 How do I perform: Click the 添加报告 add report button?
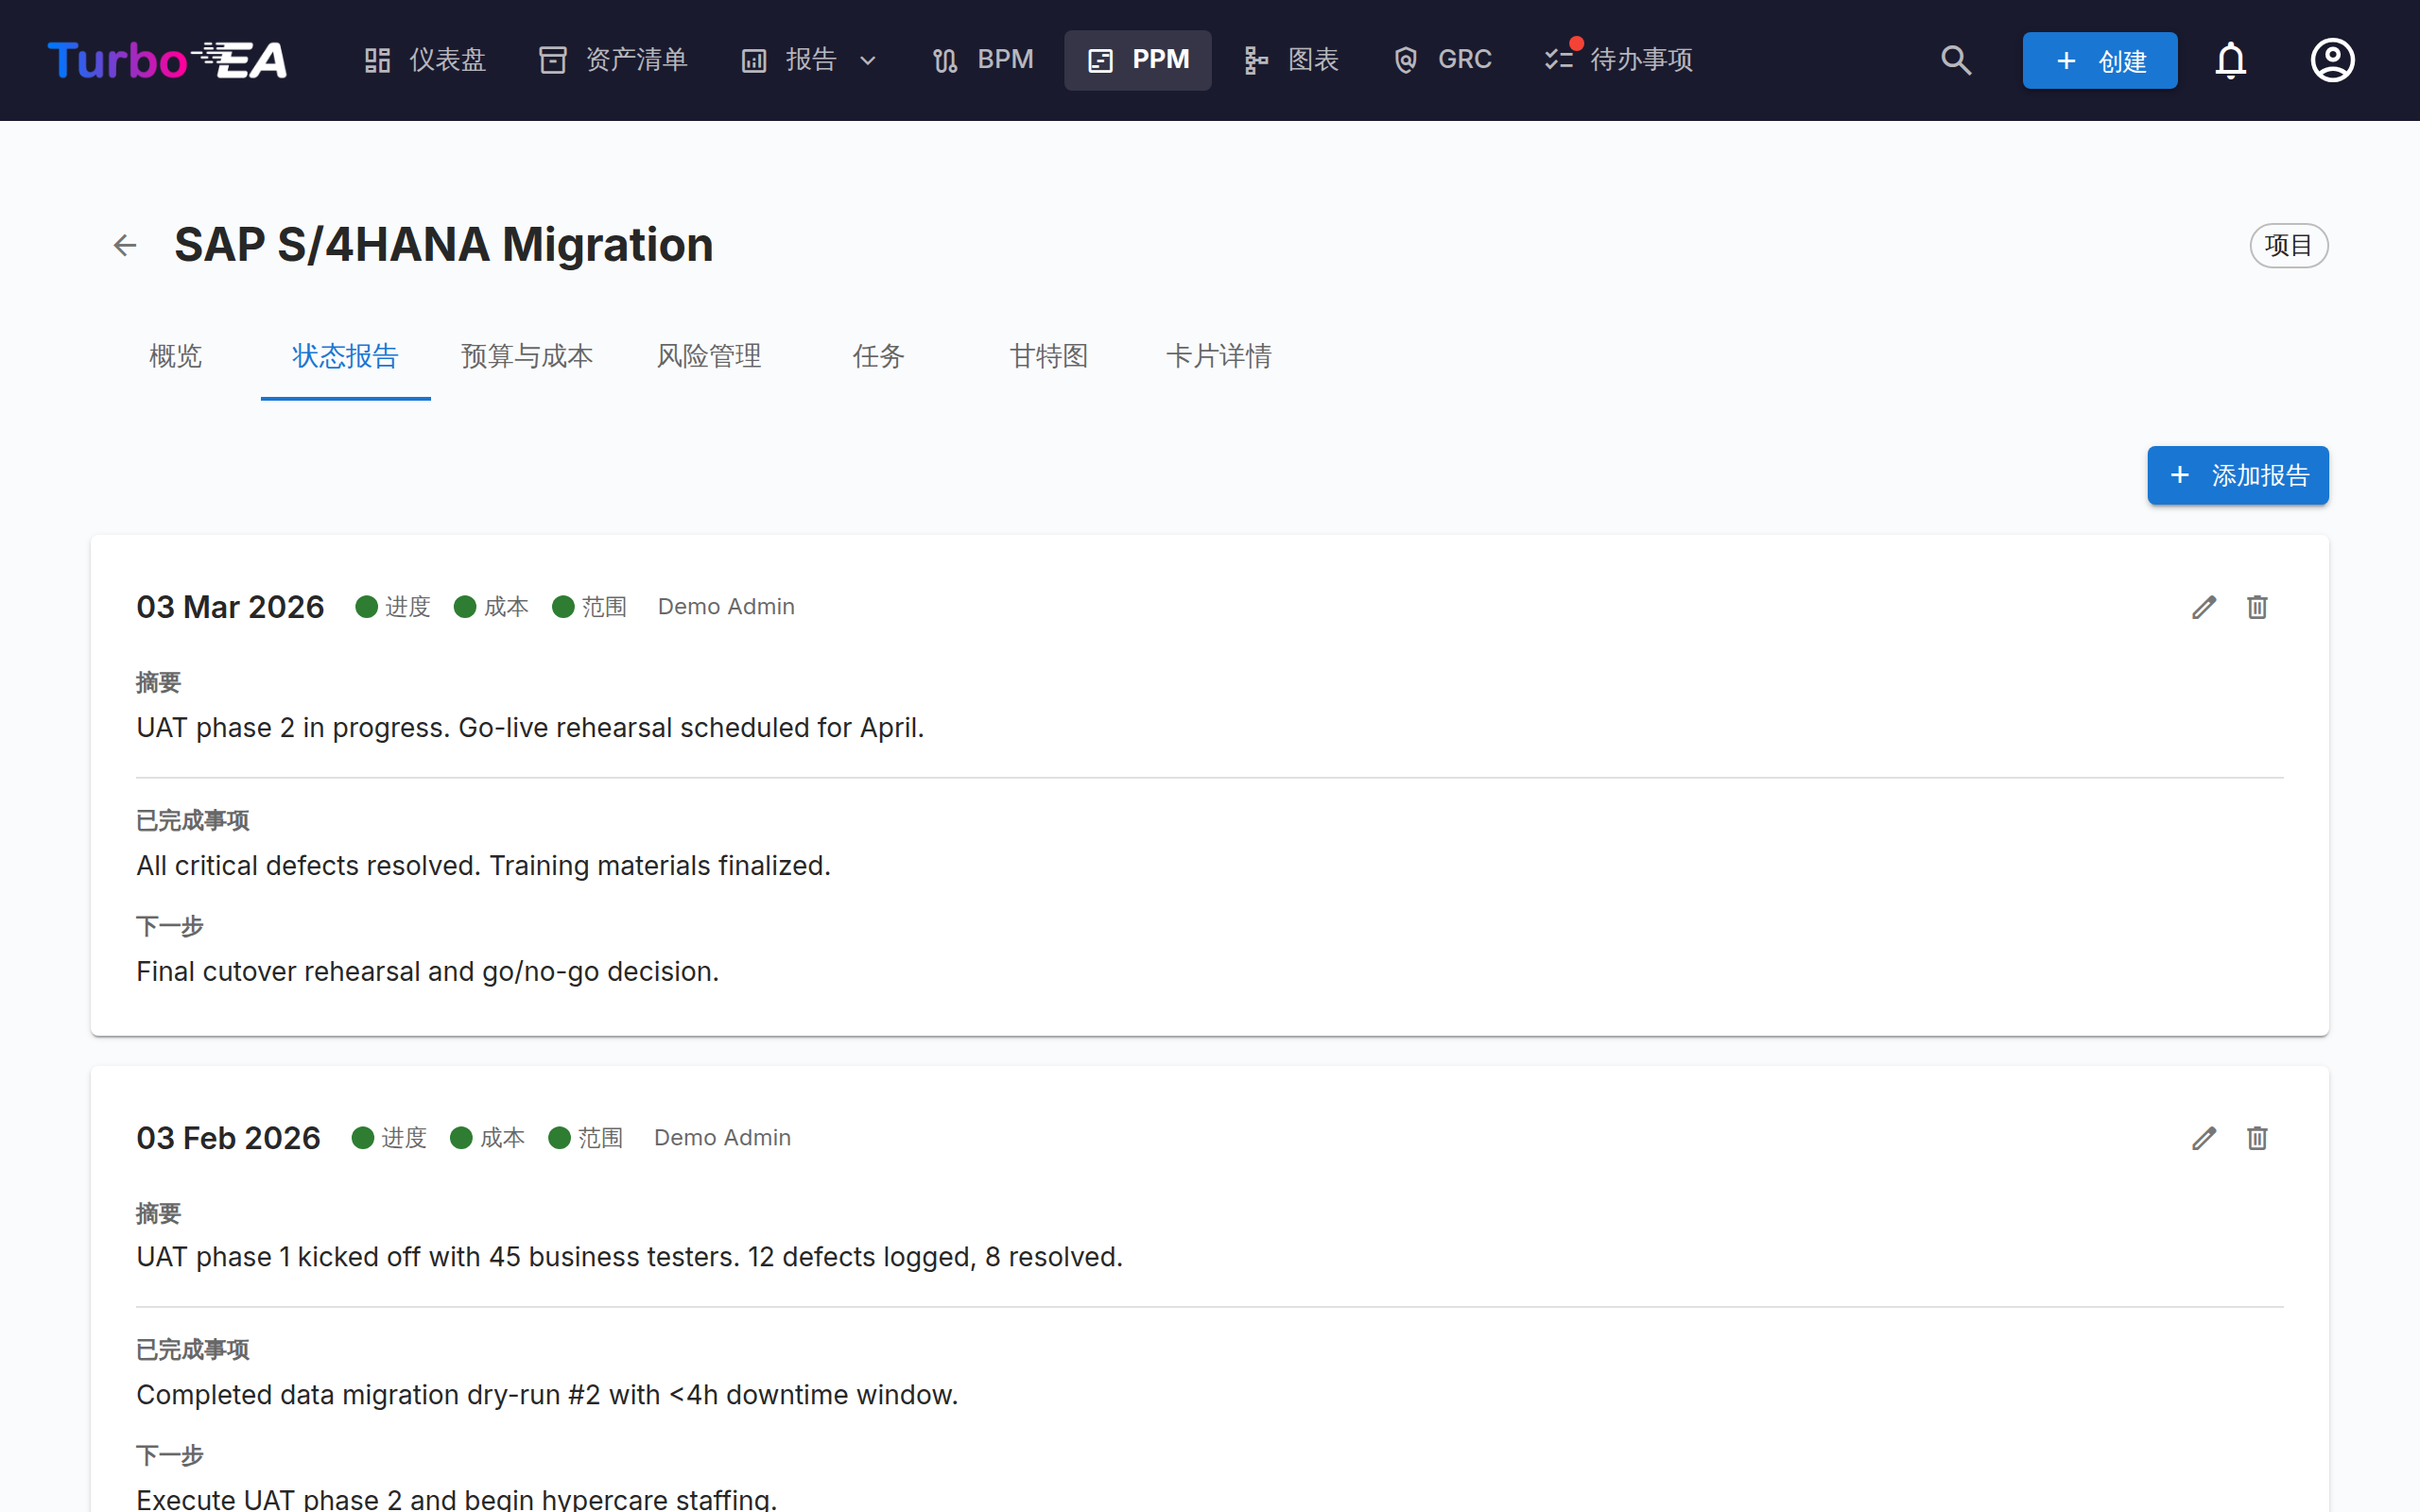click(2237, 475)
